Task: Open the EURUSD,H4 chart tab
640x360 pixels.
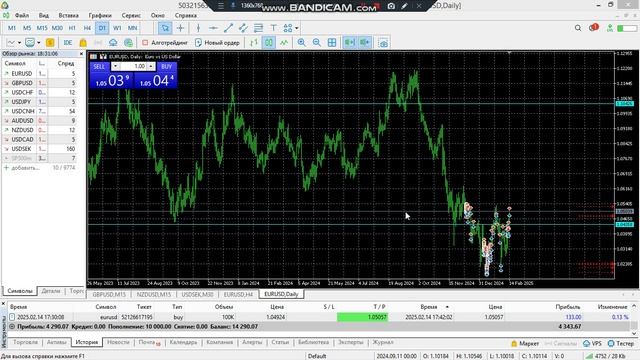Action: tap(238, 294)
